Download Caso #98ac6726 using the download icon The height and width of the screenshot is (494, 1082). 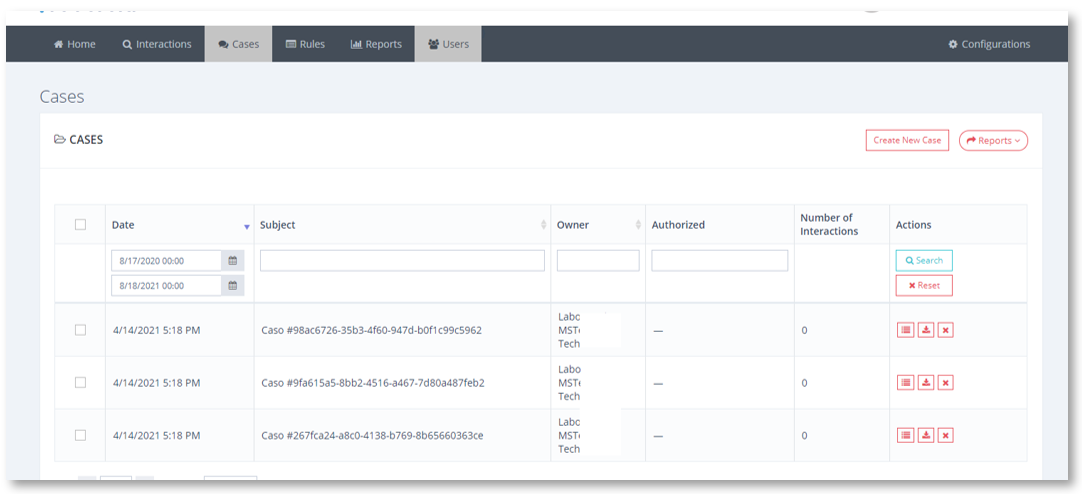[x=926, y=330]
